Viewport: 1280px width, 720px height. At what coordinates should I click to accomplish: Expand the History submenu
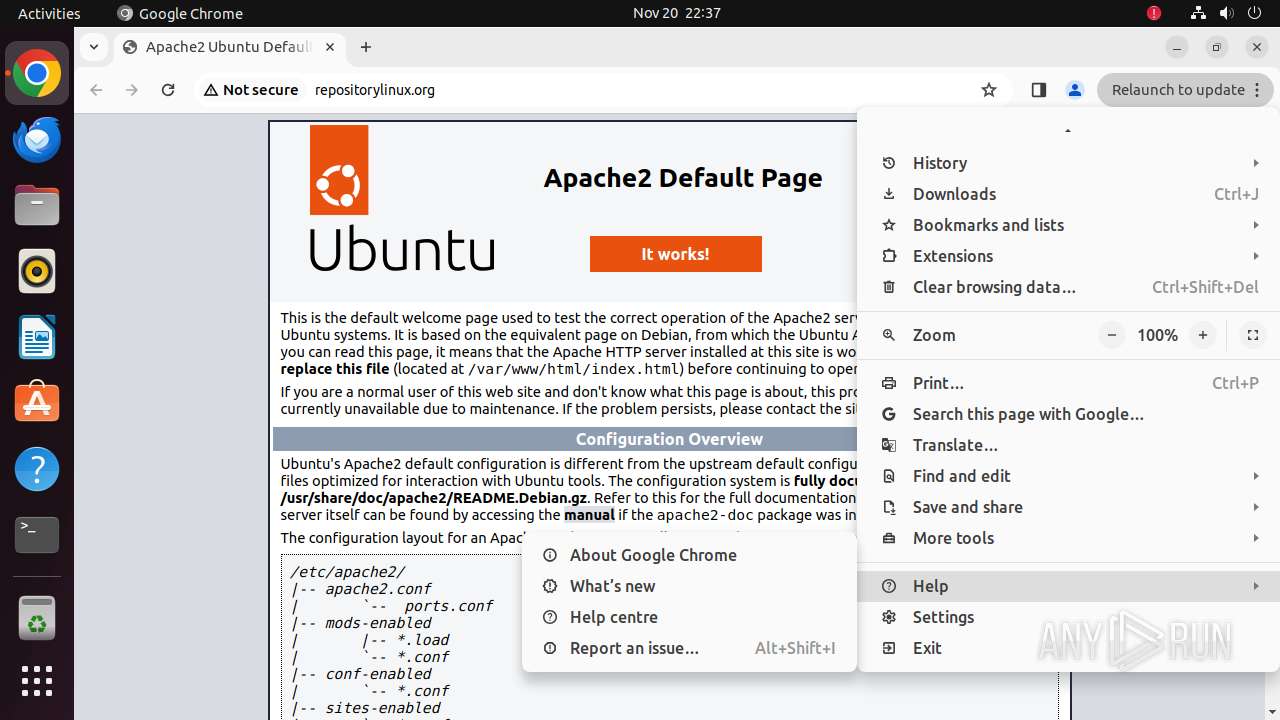point(1069,163)
